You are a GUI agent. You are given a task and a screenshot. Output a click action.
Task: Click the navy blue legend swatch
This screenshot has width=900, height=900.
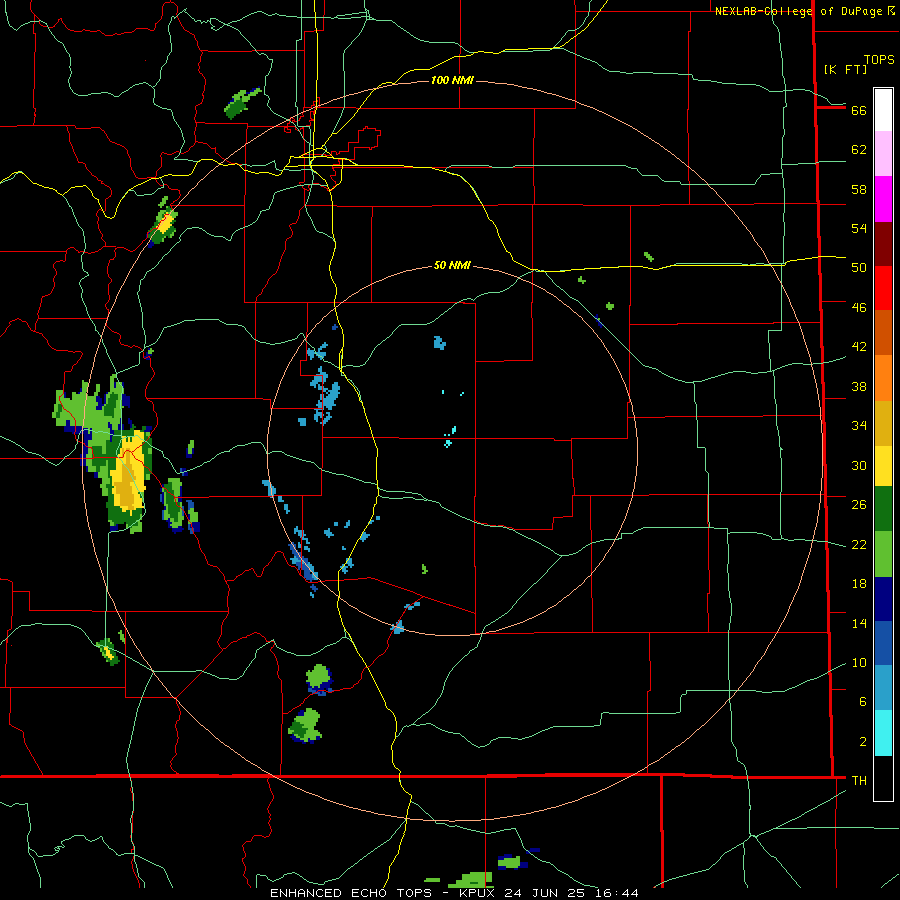pos(883,599)
